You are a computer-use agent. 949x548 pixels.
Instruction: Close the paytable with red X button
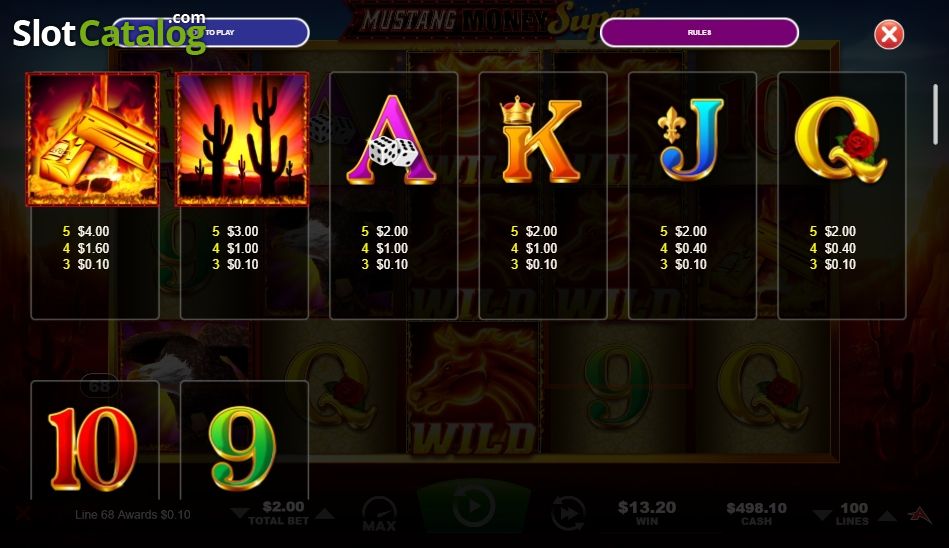tap(888, 35)
